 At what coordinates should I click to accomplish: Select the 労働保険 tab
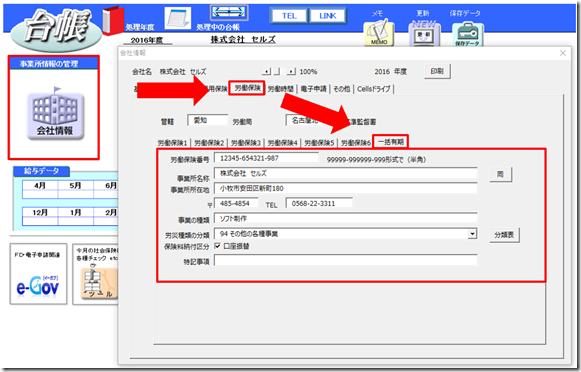(x=247, y=88)
